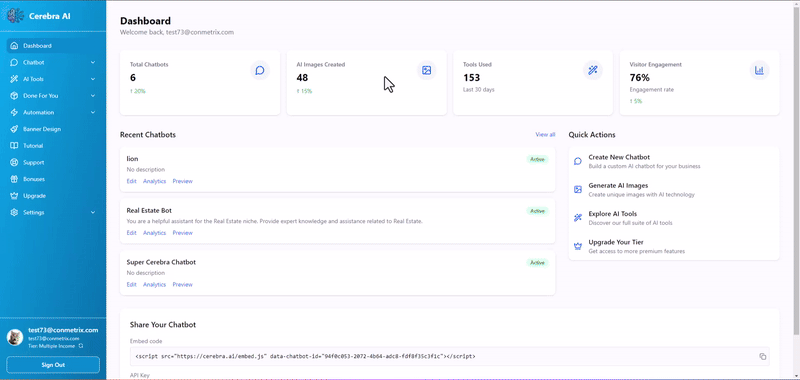Select Generate AI Images quick action
Image resolution: width=800 pixels, height=380 pixels.
[673, 190]
